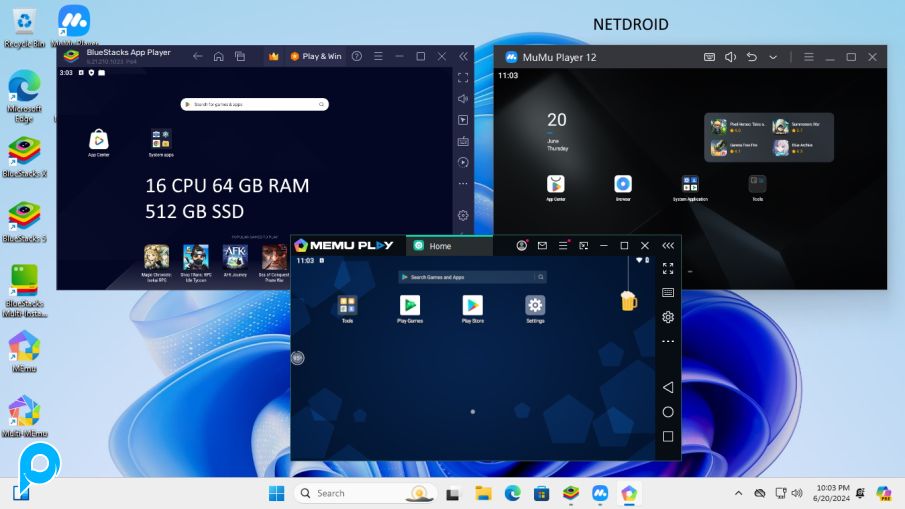Collapse MEmu sidebar with triple chevron
The height and width of the screenshot is (509, 905).
[668, 246]
